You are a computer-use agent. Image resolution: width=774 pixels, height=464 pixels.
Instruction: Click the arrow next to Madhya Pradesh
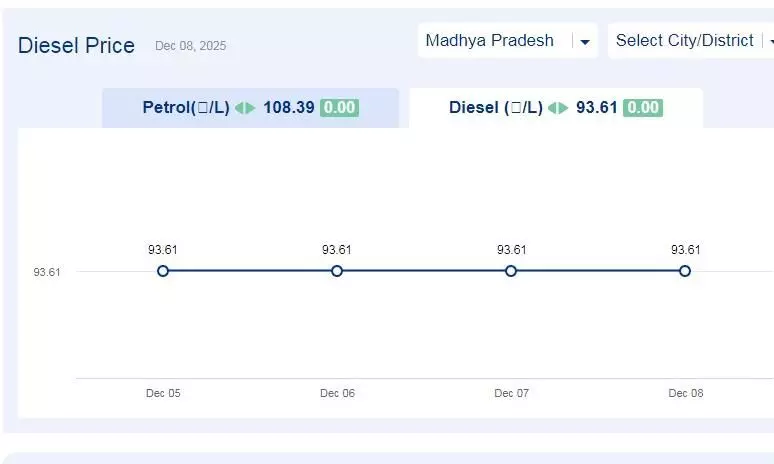click(x=585, y=42)
